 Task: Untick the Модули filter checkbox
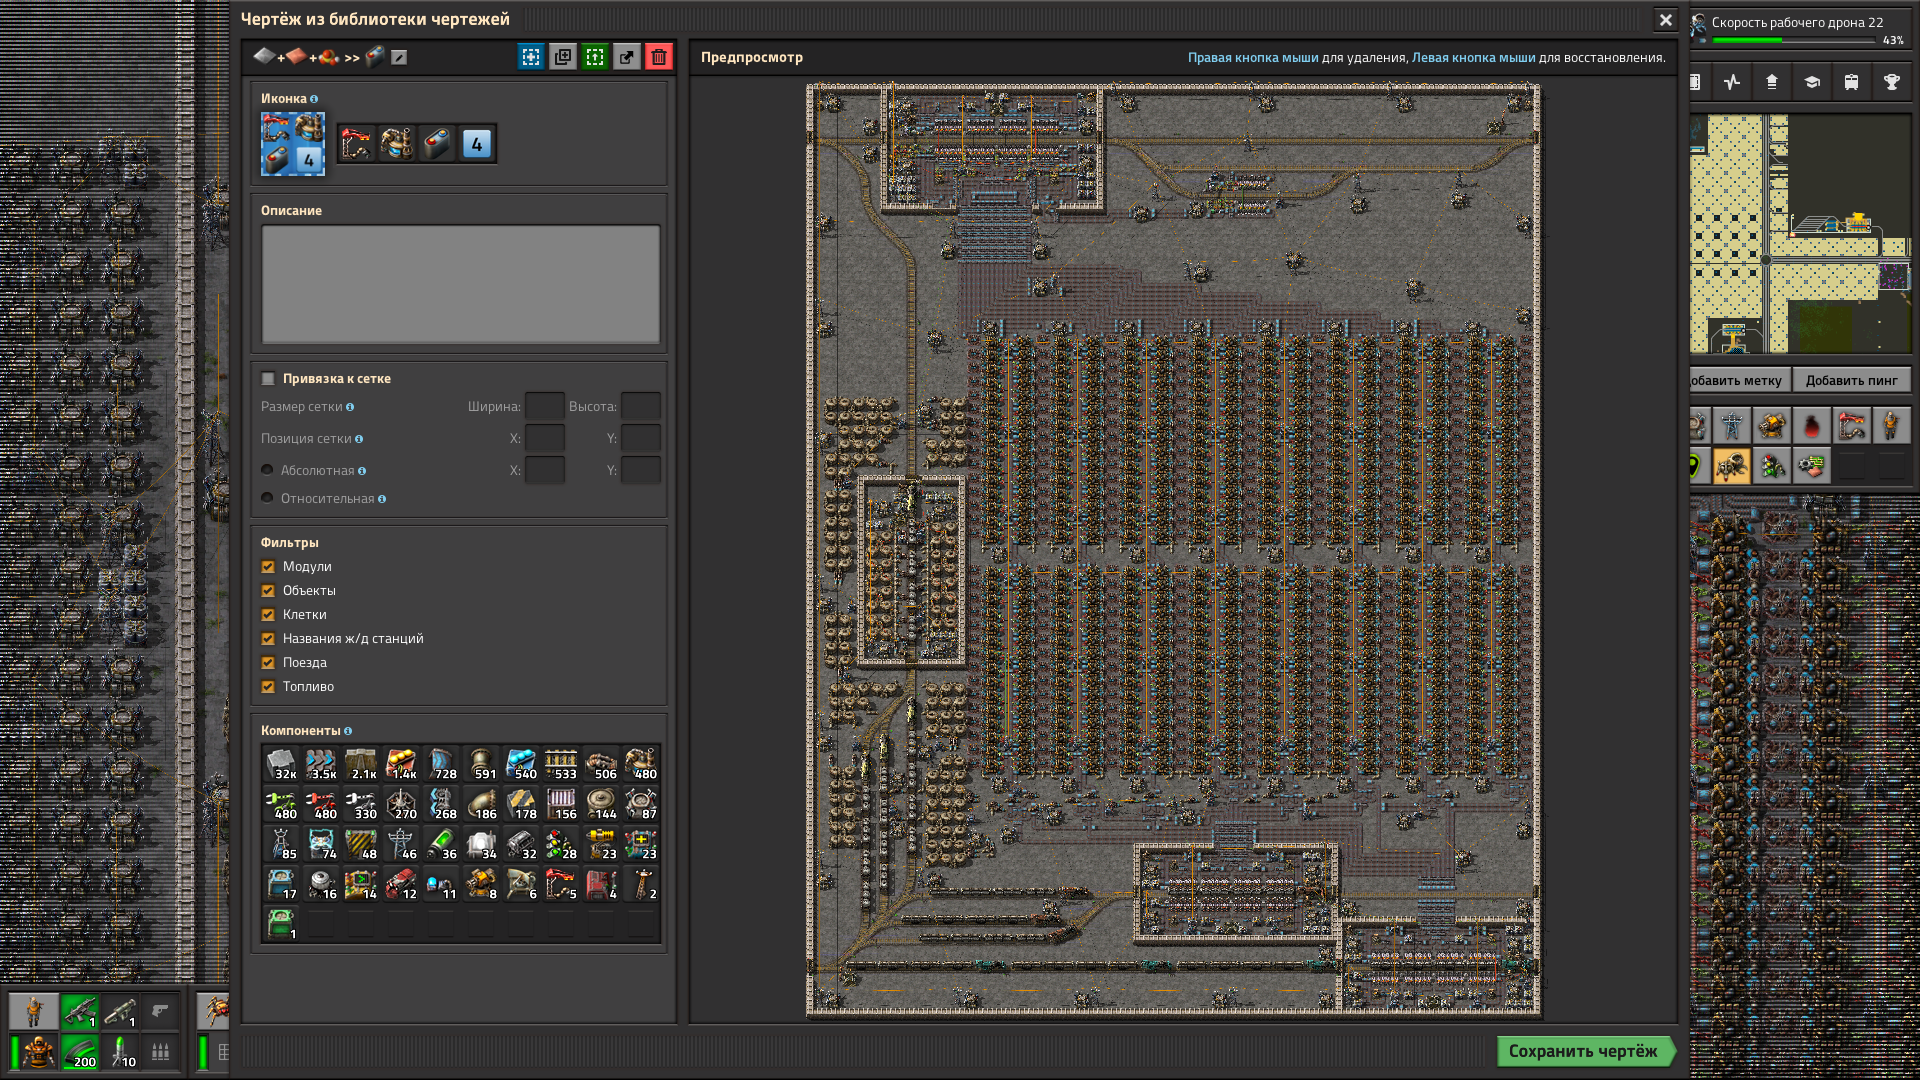pyautogui.click(x=268, y=567)
